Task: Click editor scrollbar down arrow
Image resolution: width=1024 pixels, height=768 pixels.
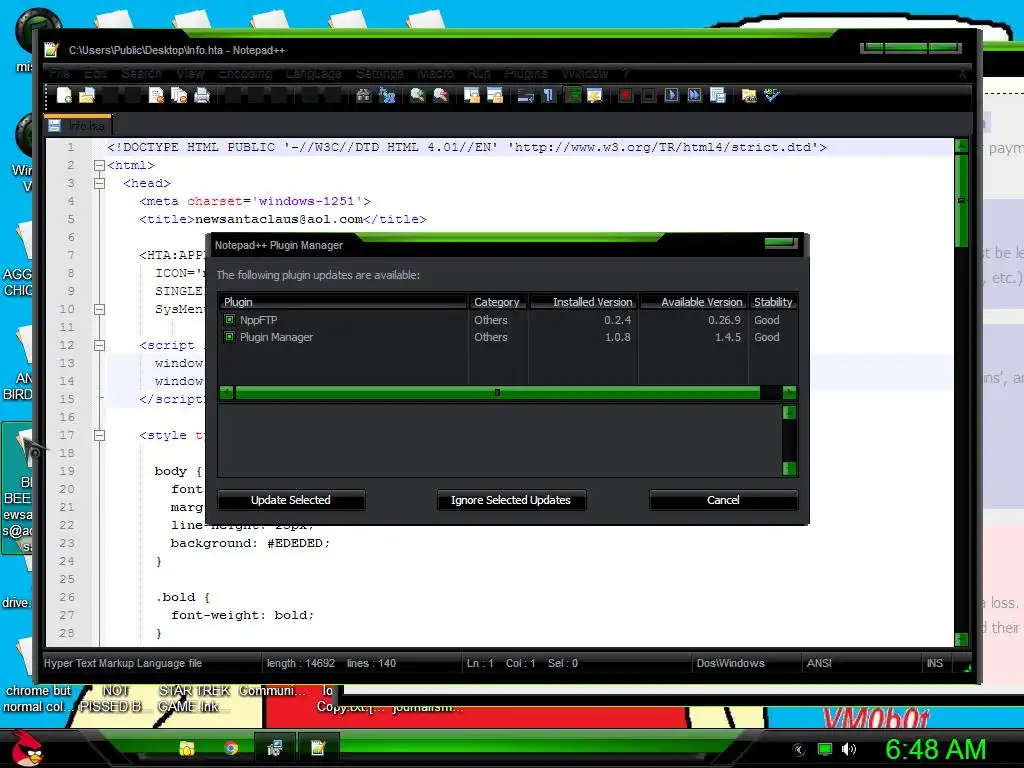Action: [x=961, y=639]
